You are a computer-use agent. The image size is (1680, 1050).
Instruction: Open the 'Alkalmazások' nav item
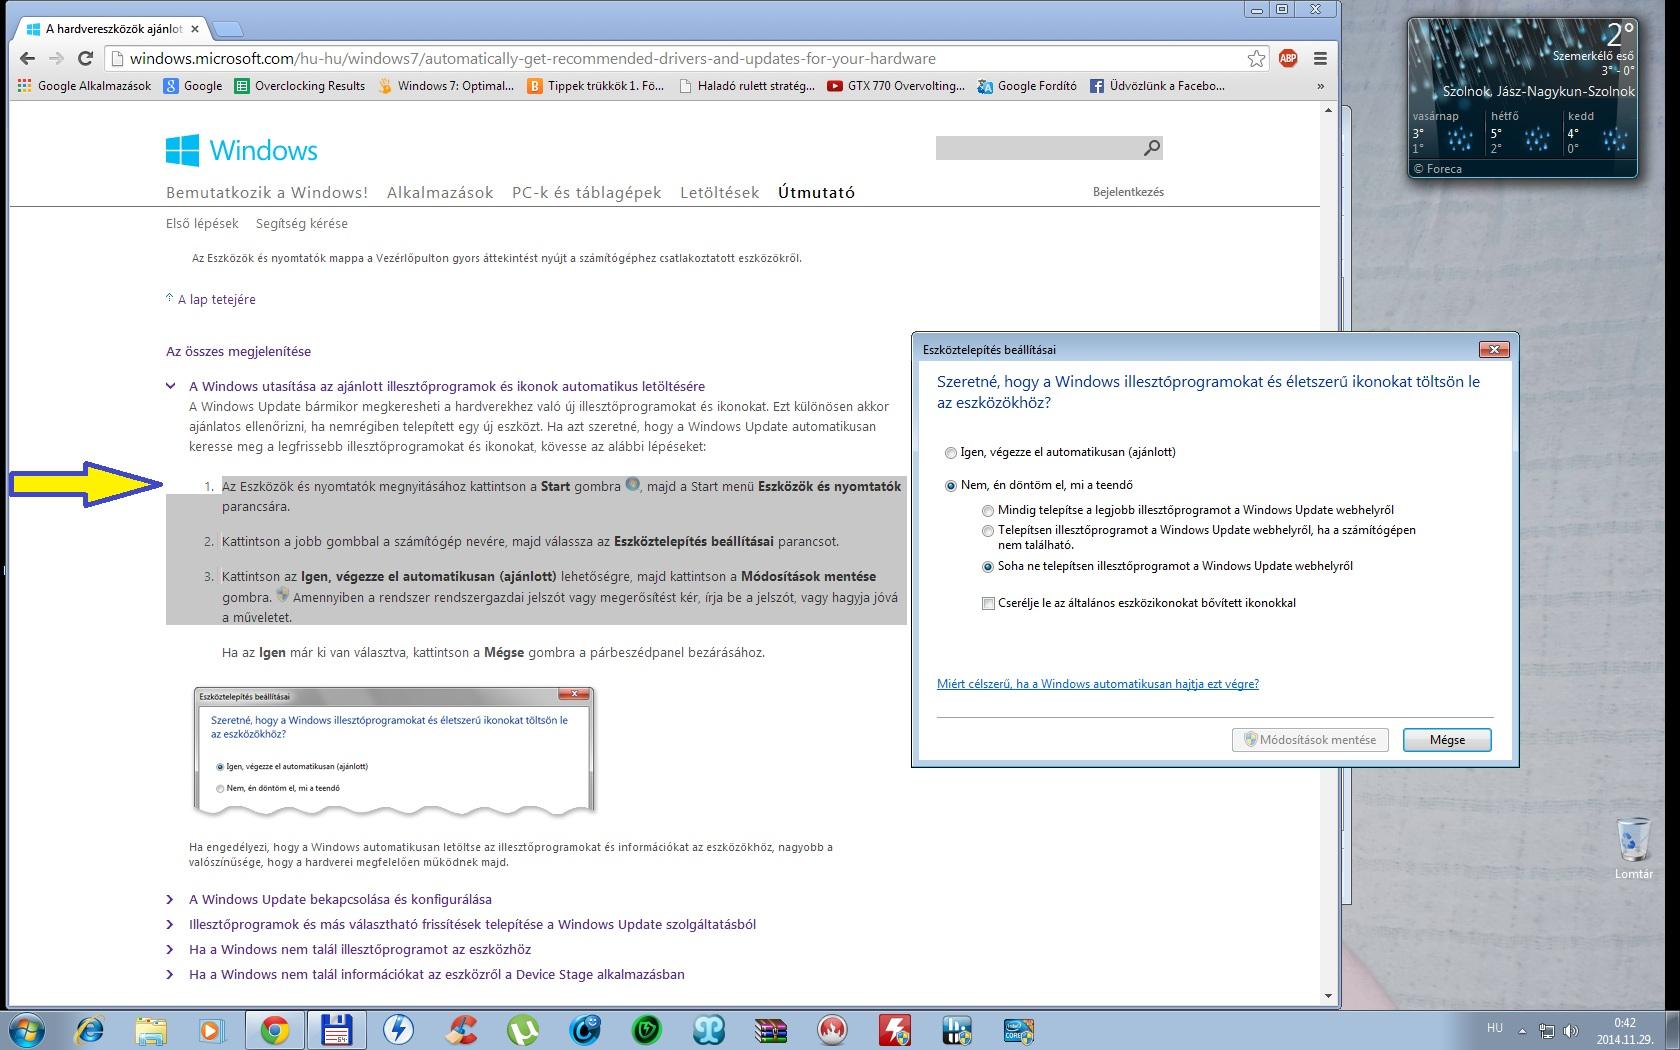[440, 193]
